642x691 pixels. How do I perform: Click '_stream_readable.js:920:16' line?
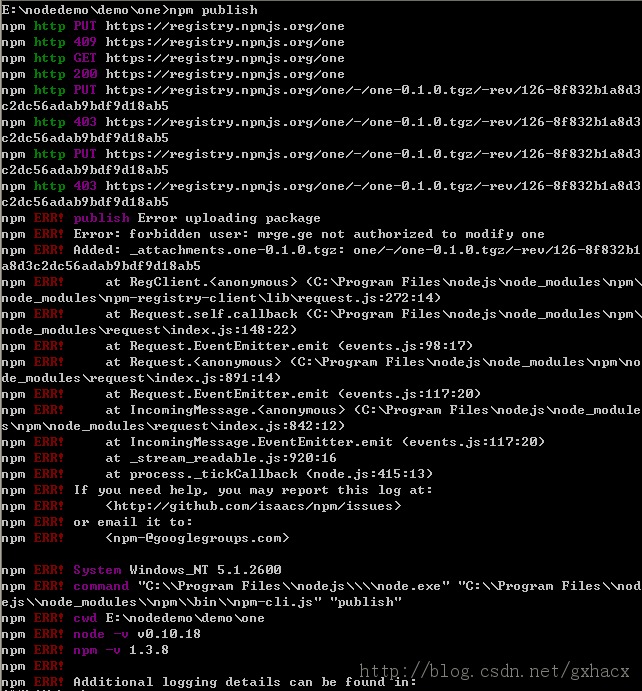pyautogui.click(x=233, y=458)
